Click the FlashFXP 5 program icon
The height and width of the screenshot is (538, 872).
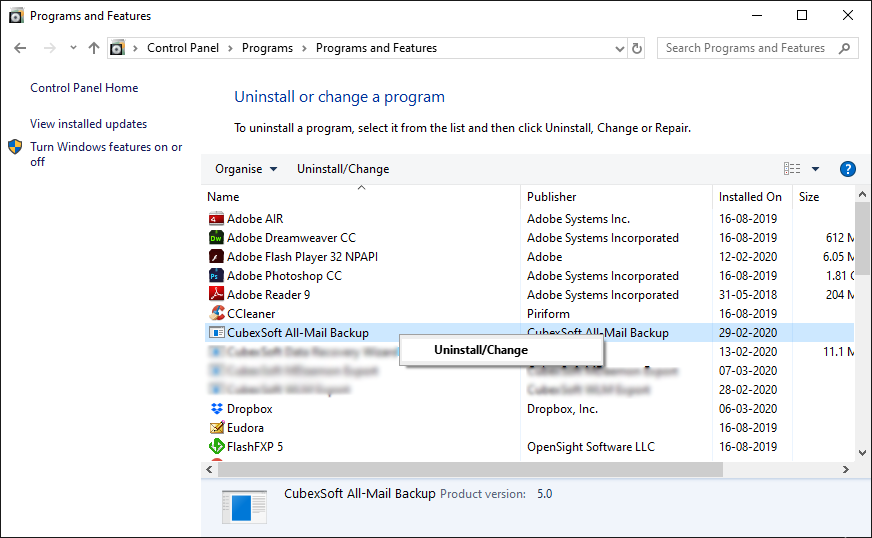click(216, 447)
